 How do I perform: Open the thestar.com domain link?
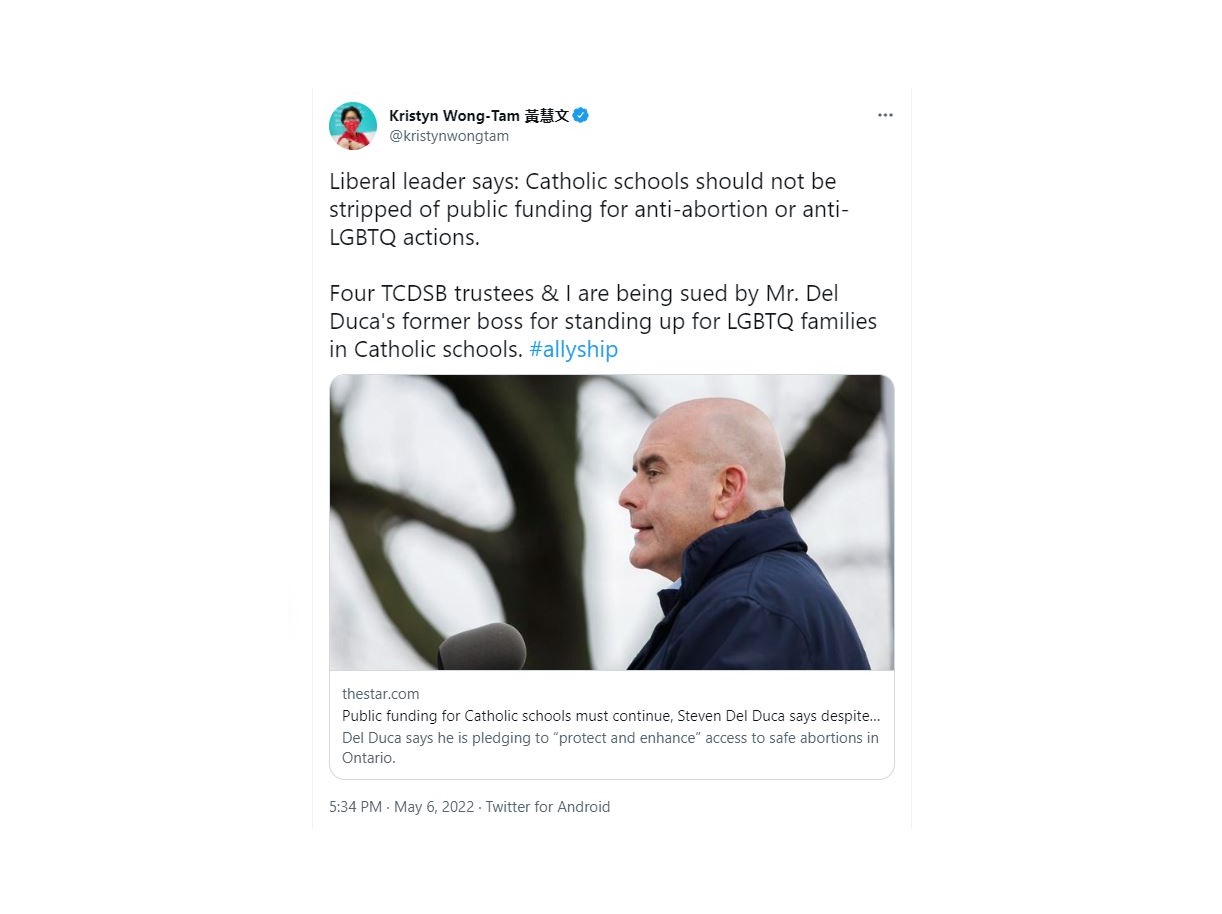(x=381, y=694)
